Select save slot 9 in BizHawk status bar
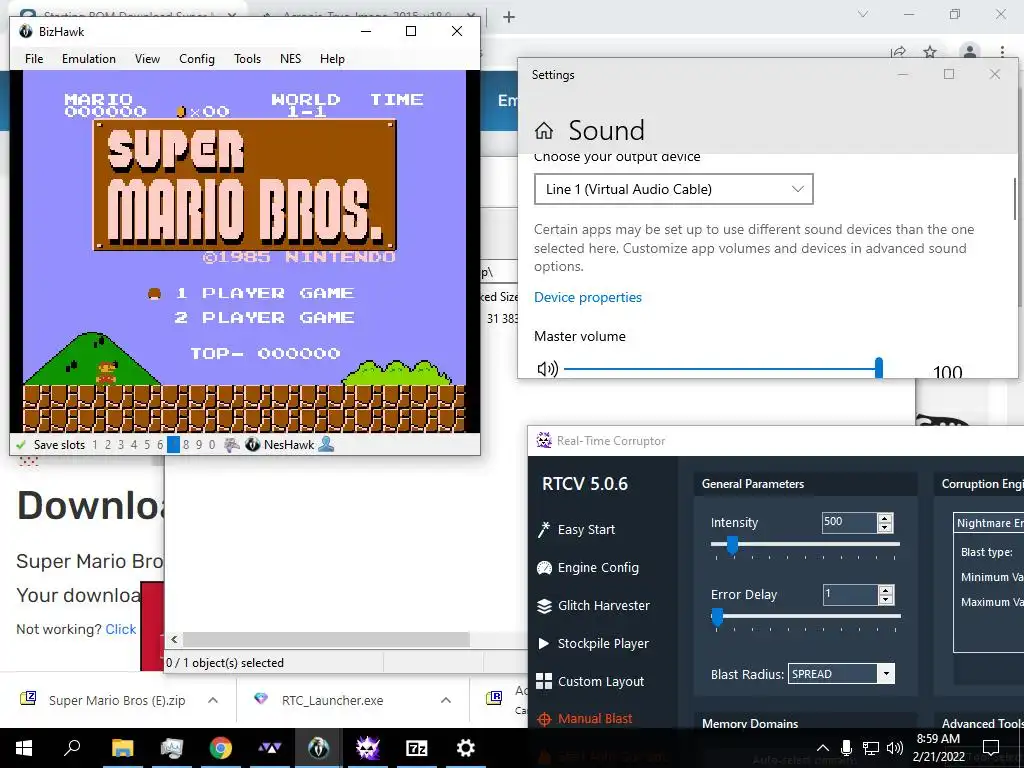 [x=199, y=445]
